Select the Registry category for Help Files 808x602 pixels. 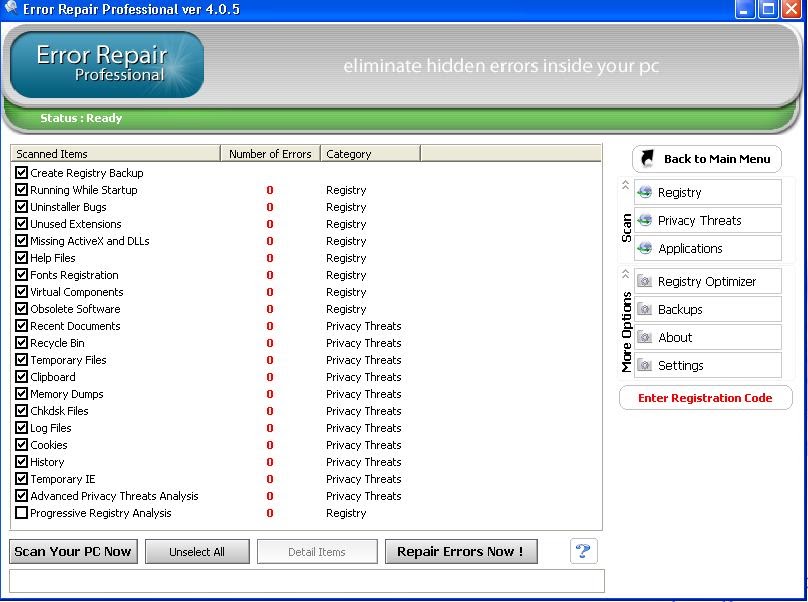(346, 258)
